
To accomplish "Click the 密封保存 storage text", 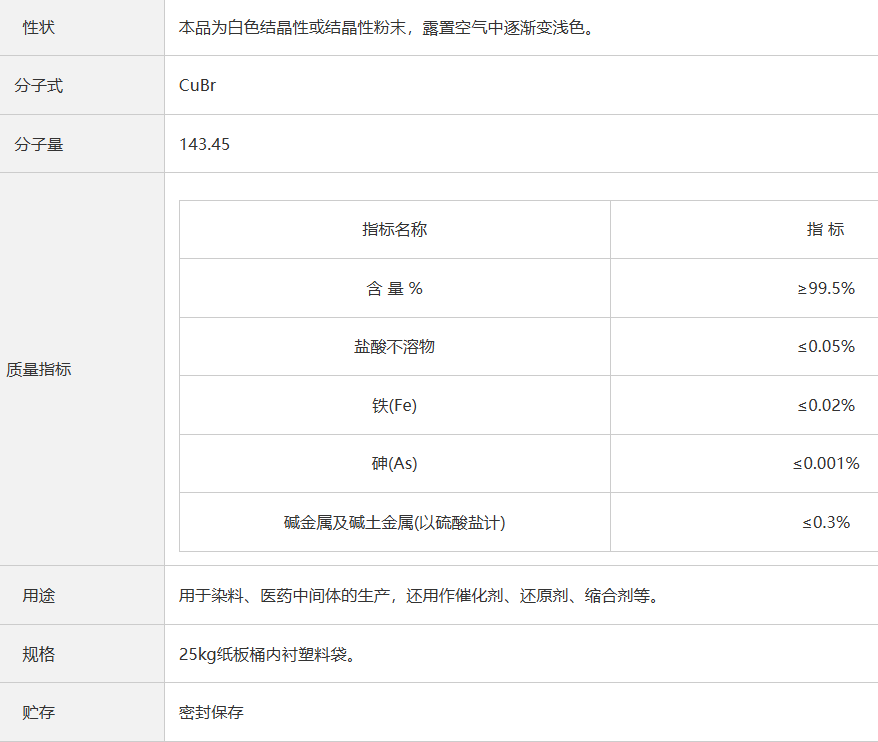I will [x=211, y=713].
